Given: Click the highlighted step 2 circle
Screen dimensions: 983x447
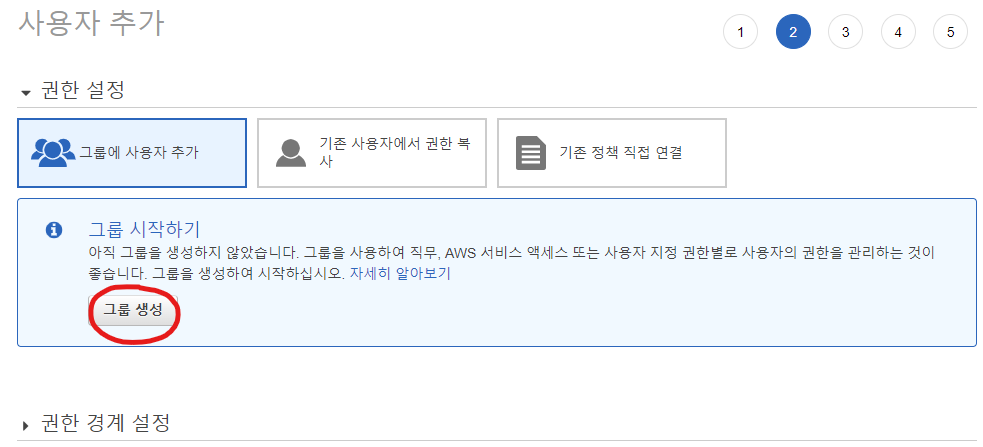Looking at the screenshot, I should tap(793, 31).
